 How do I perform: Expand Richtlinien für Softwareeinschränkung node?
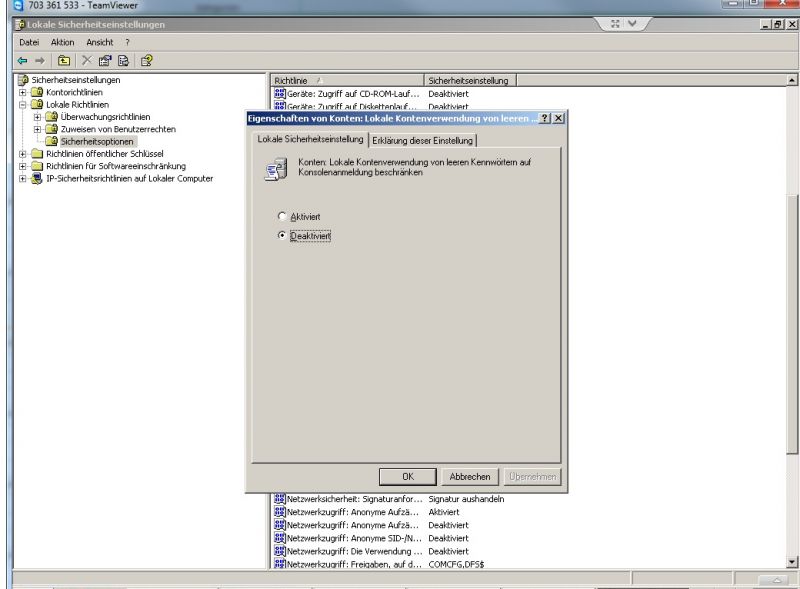point(23,166)
